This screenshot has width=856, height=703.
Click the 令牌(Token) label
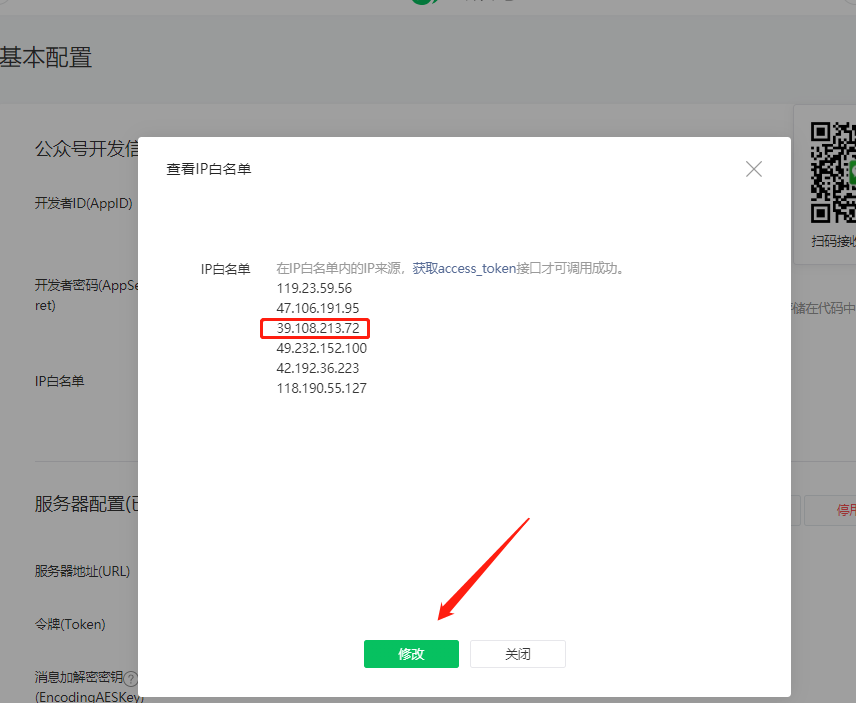pyautogui.click(x=70, y=624)
